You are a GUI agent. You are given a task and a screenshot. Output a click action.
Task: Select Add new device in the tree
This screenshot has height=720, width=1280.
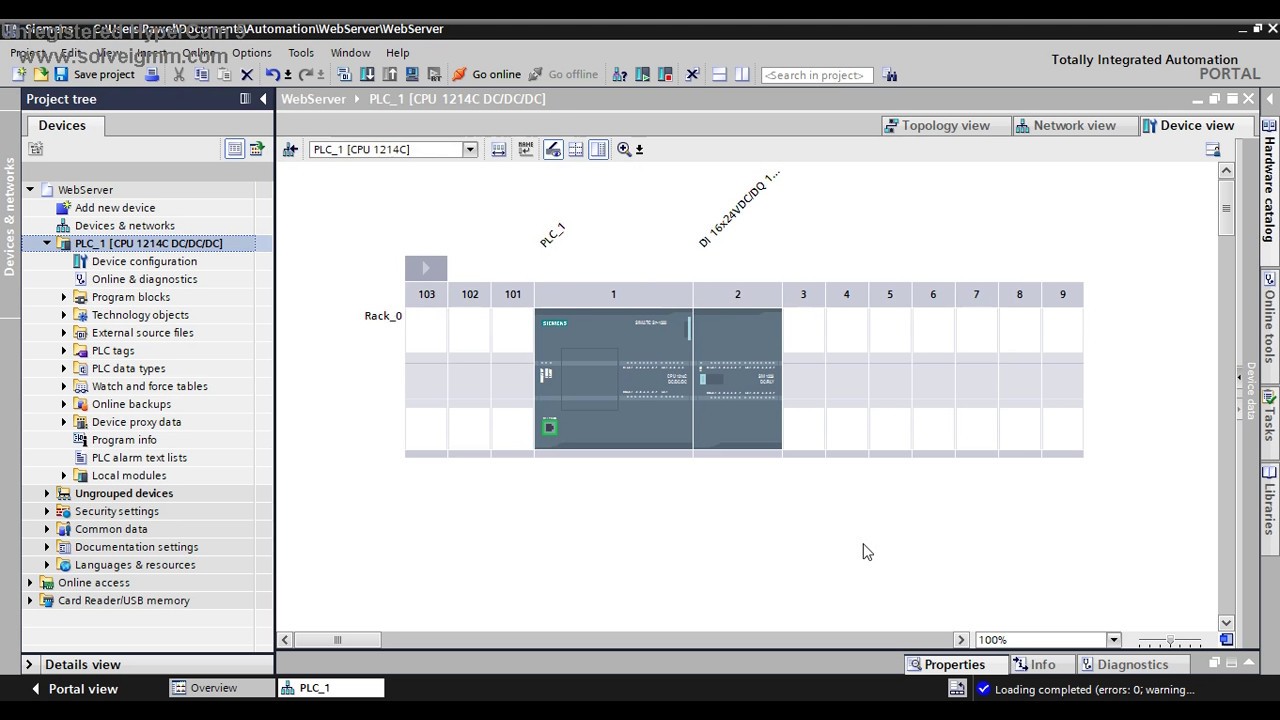114,208
